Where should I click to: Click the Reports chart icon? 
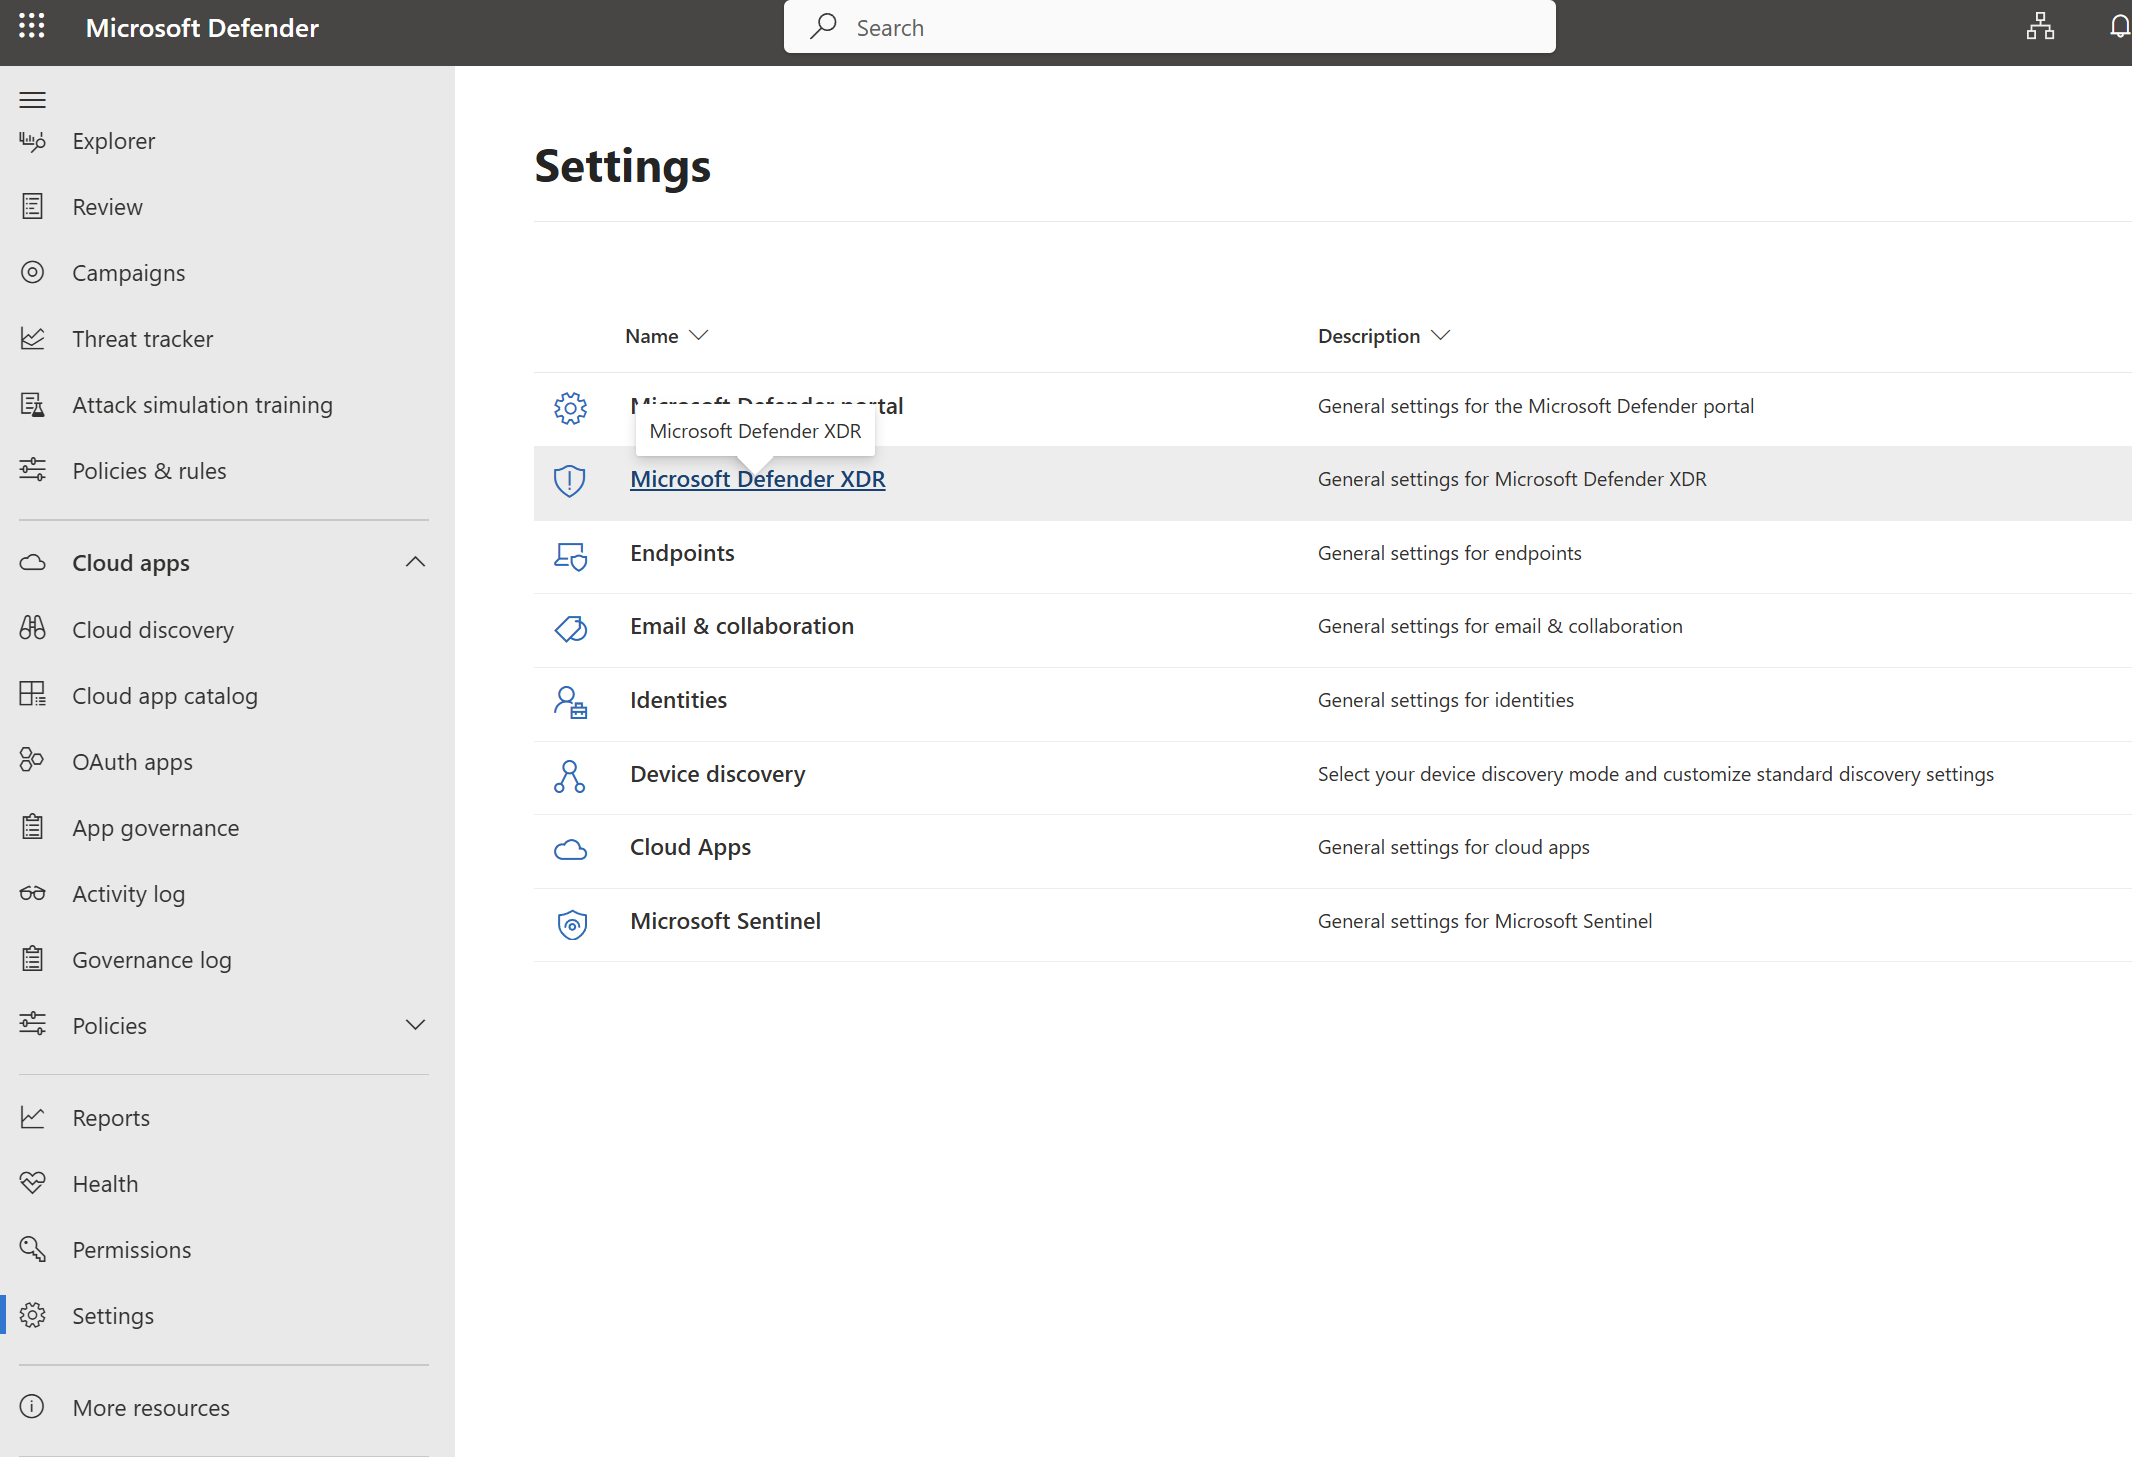(33, 1117)
